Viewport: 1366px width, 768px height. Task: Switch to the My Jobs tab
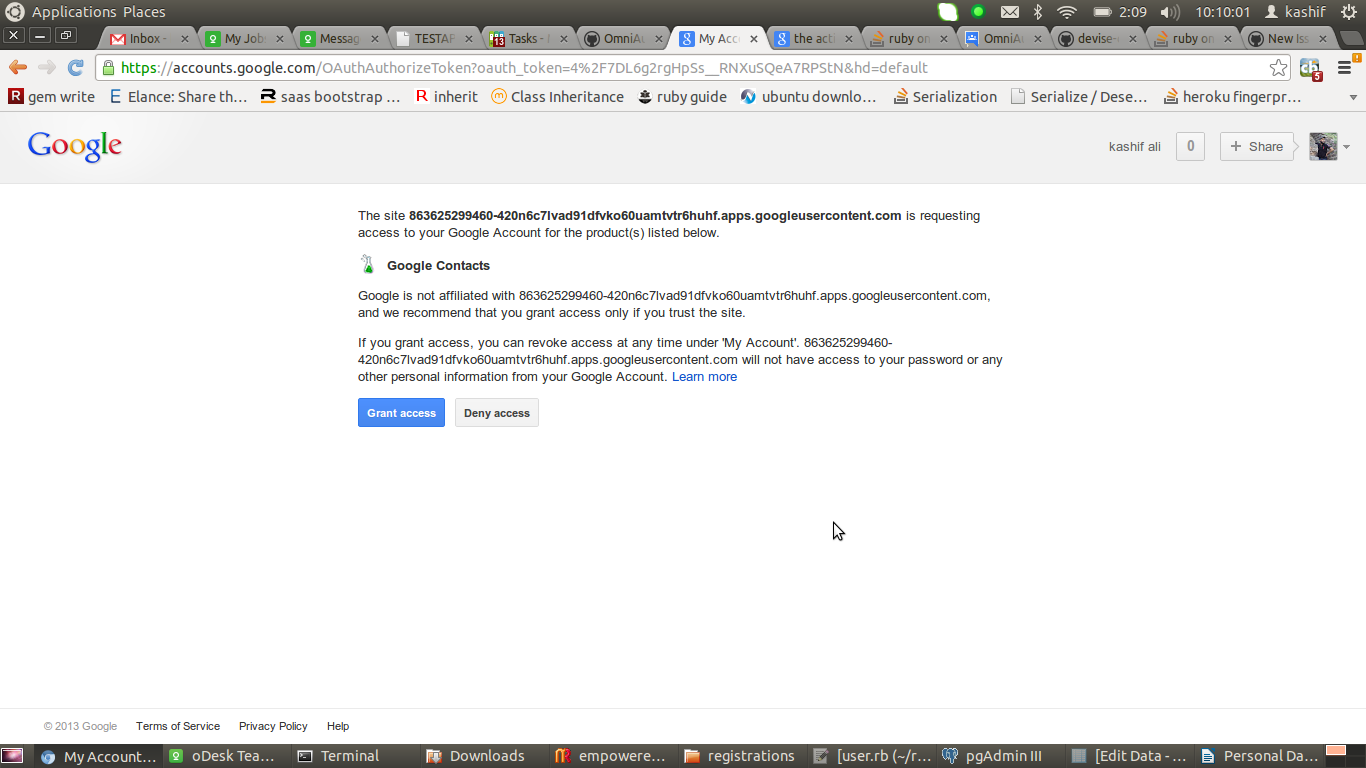(244, 39)
